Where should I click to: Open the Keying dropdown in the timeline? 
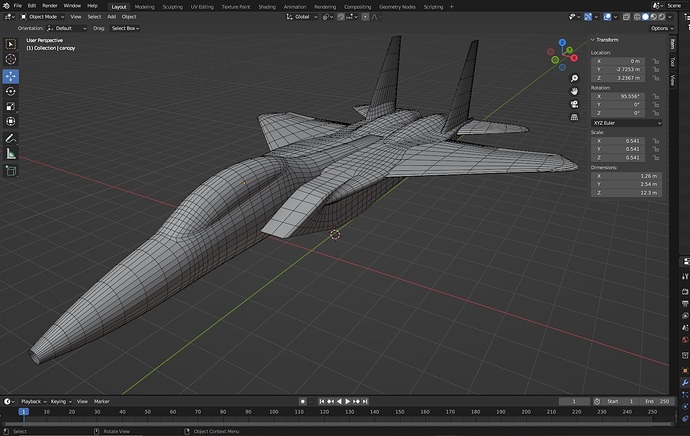61,401
